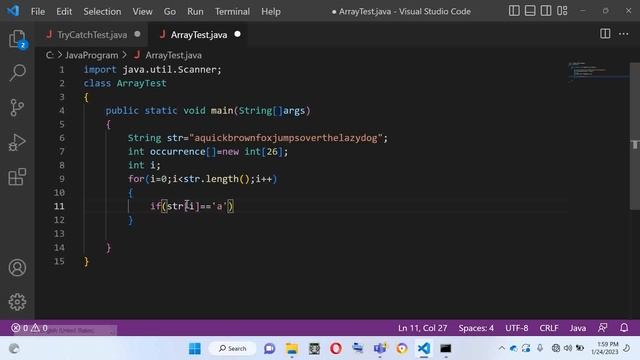Click the feedback icon in status bar
The height and width of the screenshot is (360, 640).
pyautogui.click(x=602, y=328)
